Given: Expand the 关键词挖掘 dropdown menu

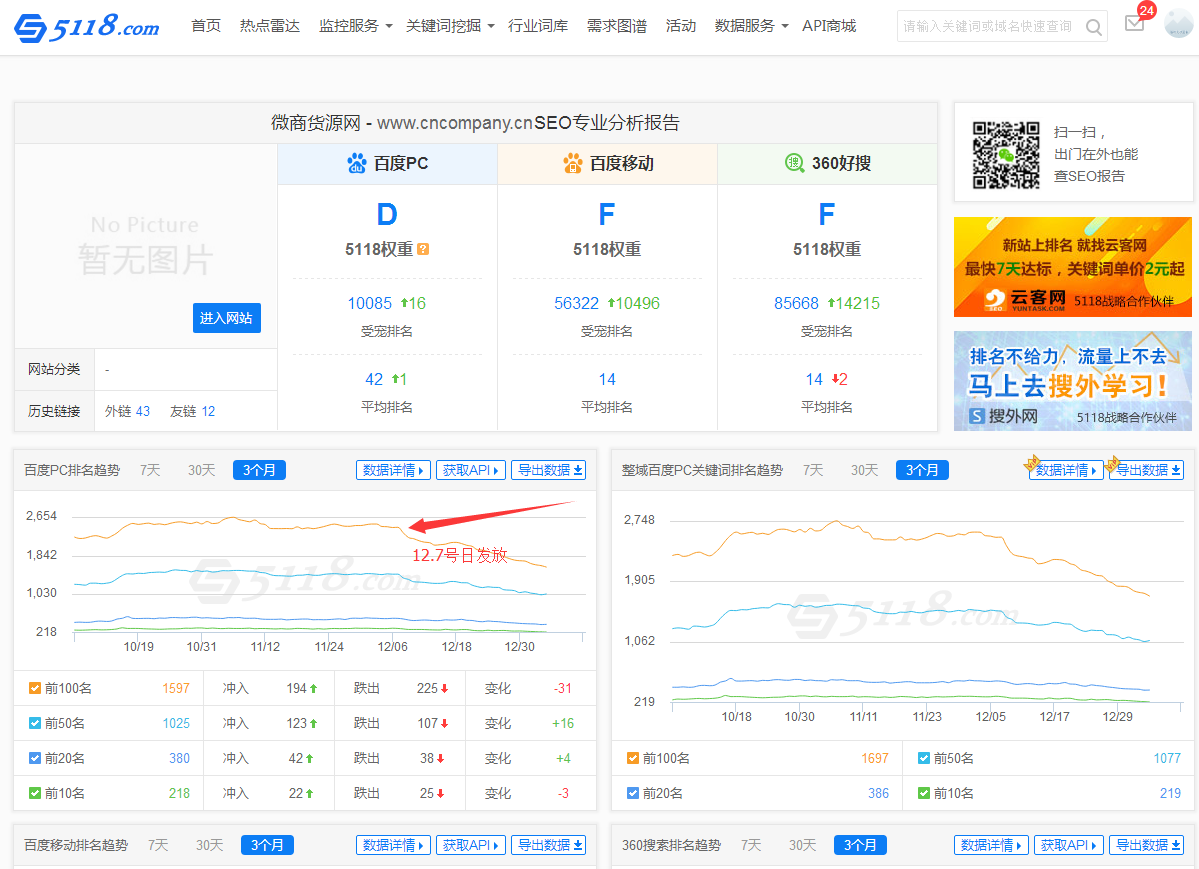Looking at the screenshot, I should click(x=450, y=26).
